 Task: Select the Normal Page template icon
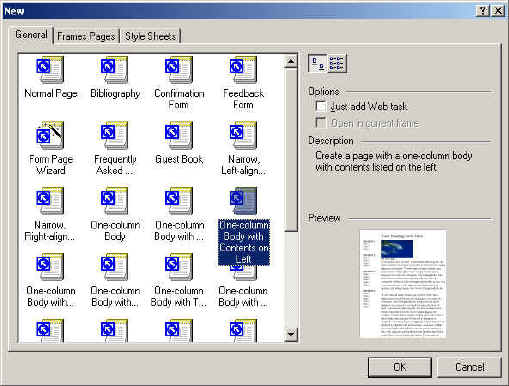coord(50,70)
